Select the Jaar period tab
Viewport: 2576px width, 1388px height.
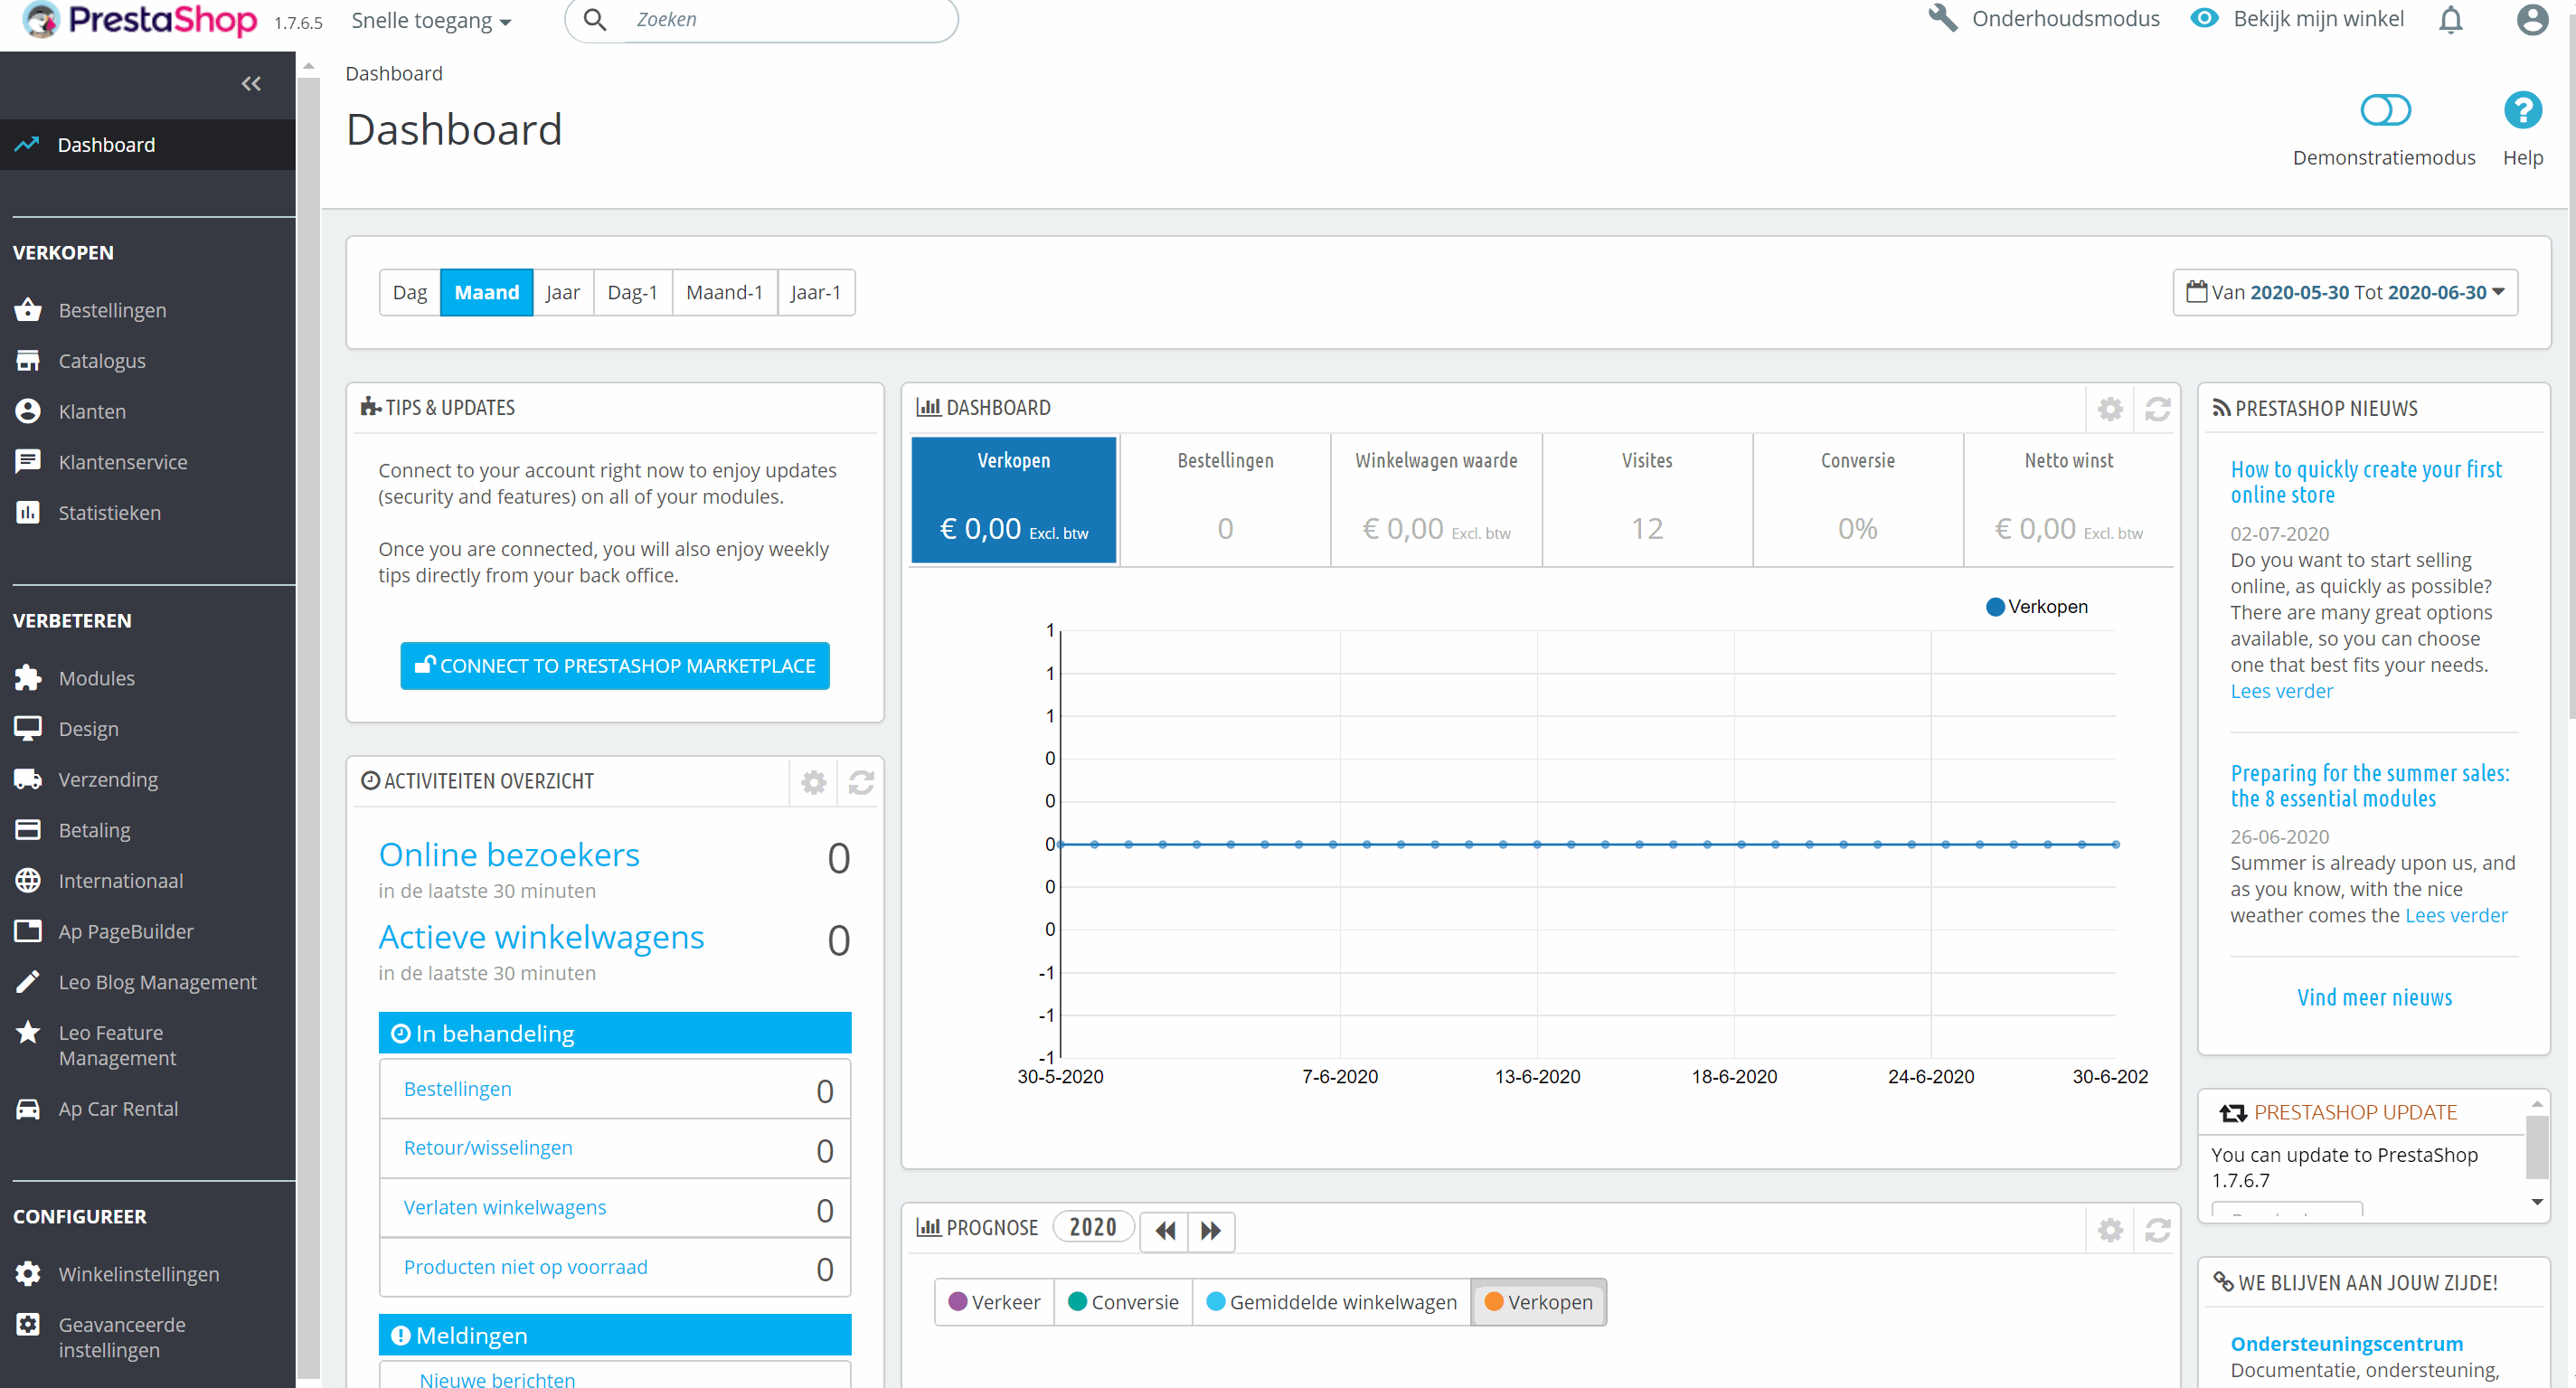pyautogui.click(x=563, y=292)
